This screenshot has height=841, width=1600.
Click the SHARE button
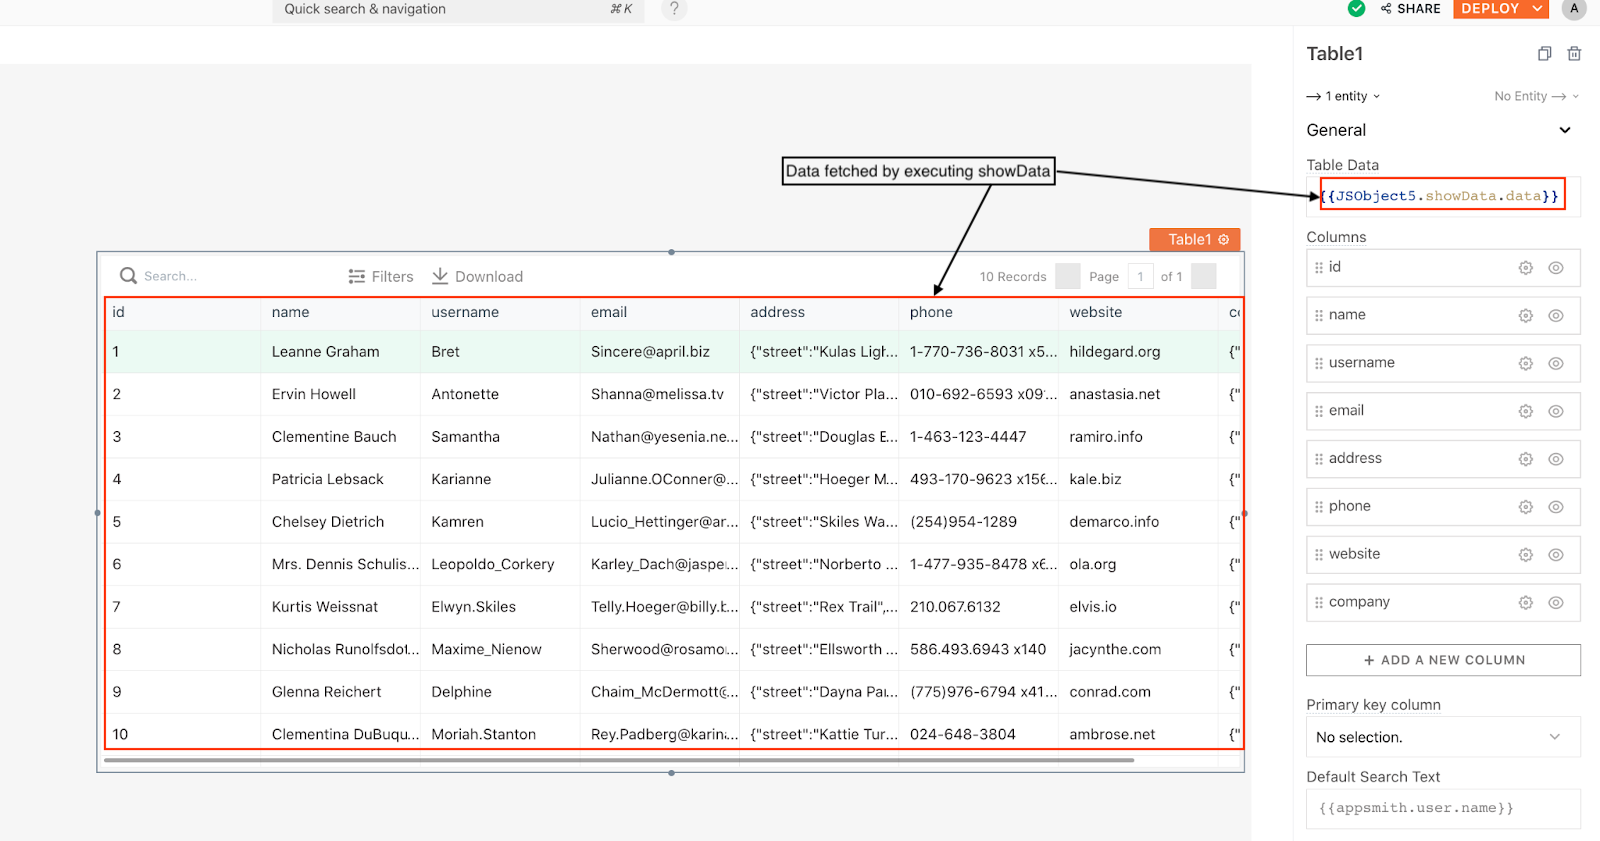tap(1410, 9)
